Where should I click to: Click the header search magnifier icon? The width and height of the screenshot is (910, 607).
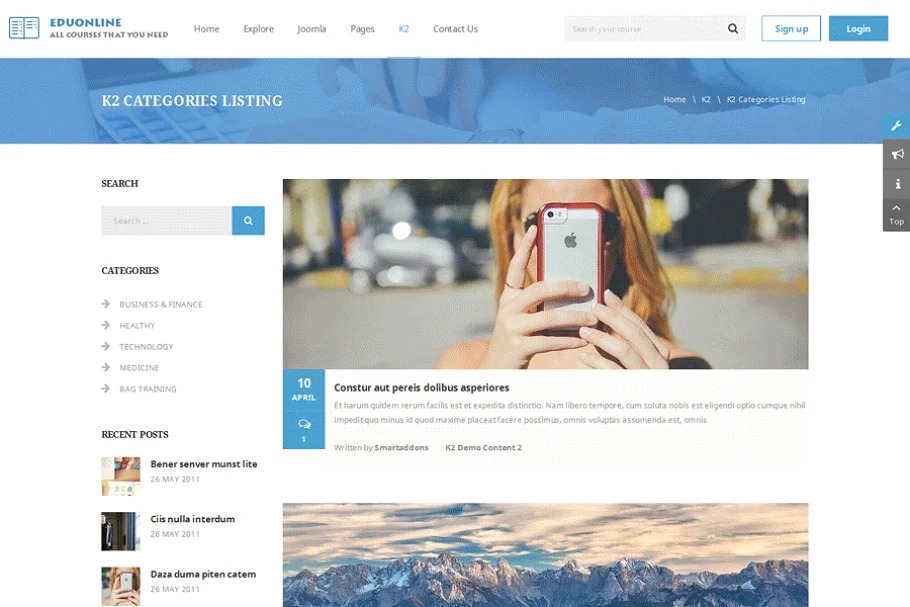pos(733,29)
